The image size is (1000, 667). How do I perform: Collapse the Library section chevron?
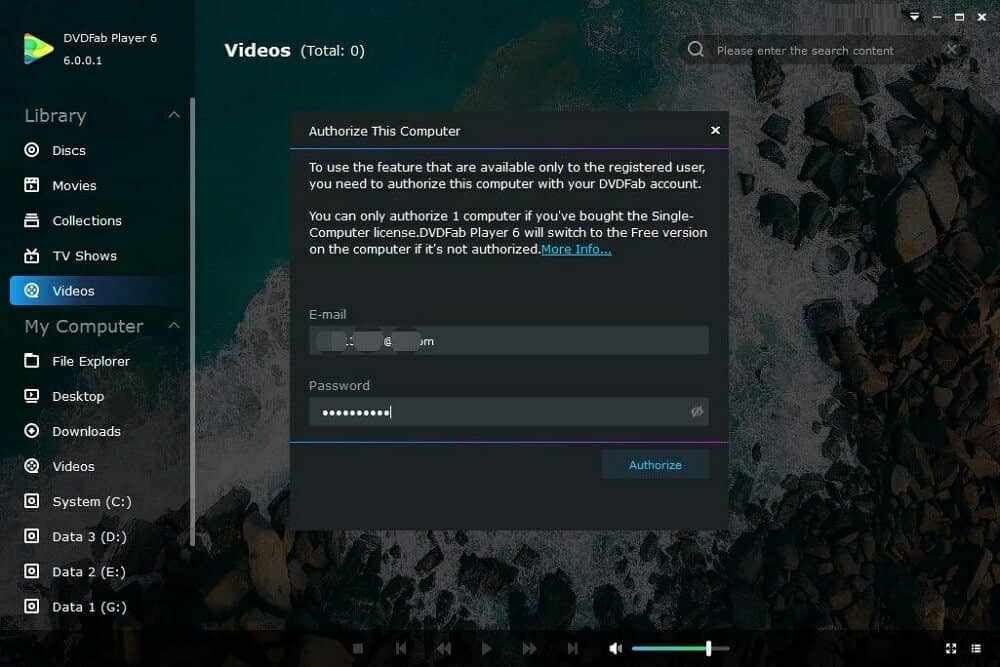click(x=174, y=115)
